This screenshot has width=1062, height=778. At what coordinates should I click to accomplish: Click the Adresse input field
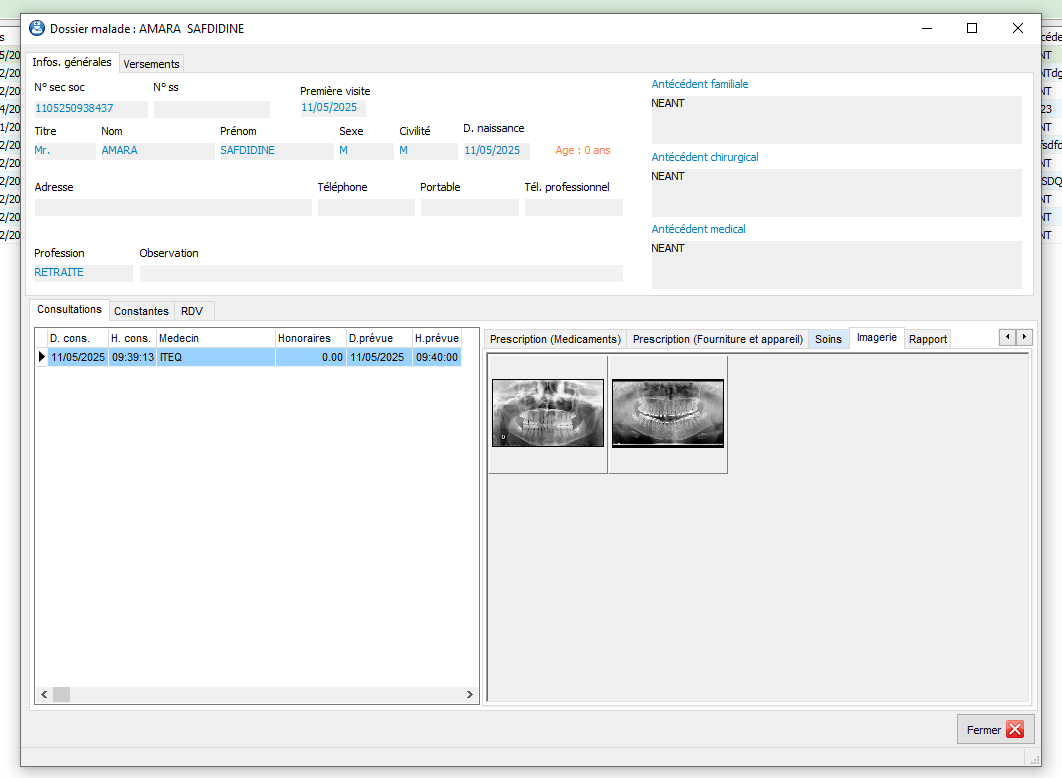tap(173, 208)
